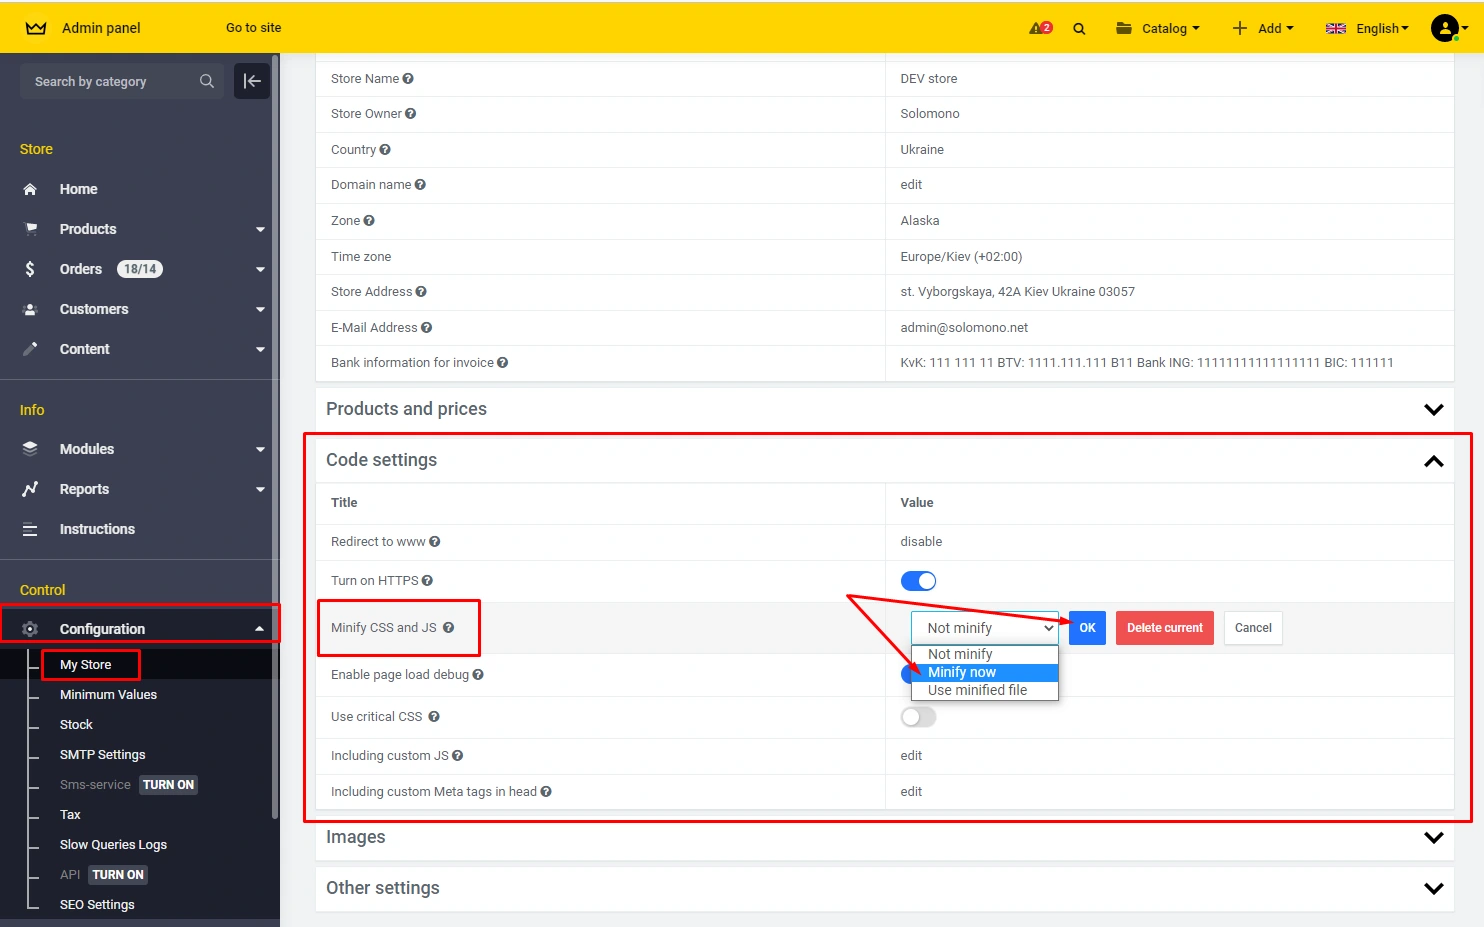The image size is (1484, 927).
Task: Enable the Use critical CSS toggle
Action: pyautogui.click(x=918, y=717)
